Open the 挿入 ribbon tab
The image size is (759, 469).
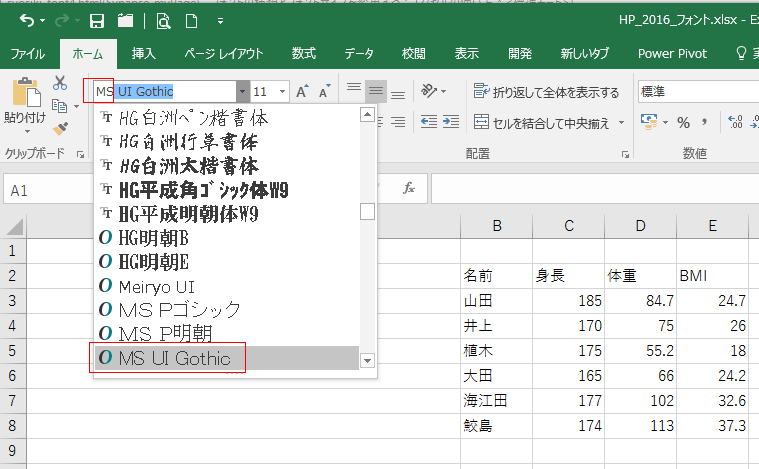pyautogui.click(x=143, y=53)
